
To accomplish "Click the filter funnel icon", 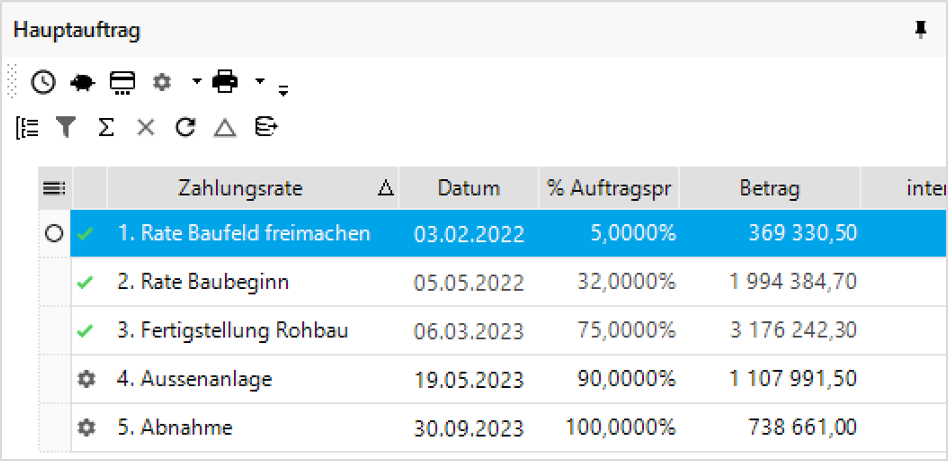I will coord(67,127).
